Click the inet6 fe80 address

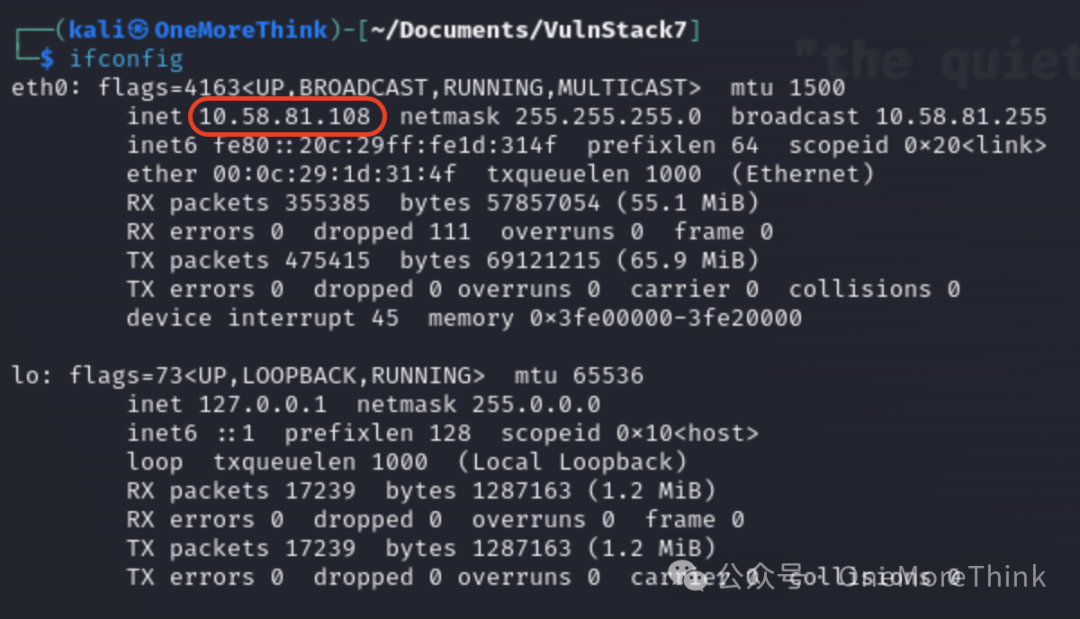coord(385,145)
